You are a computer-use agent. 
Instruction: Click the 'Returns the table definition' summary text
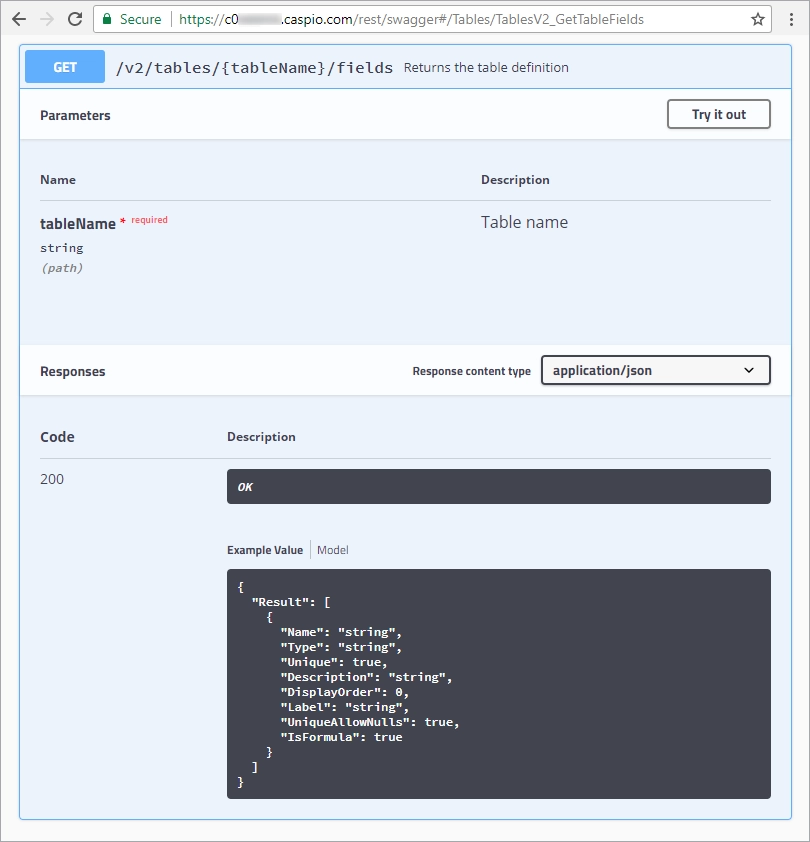486,68
